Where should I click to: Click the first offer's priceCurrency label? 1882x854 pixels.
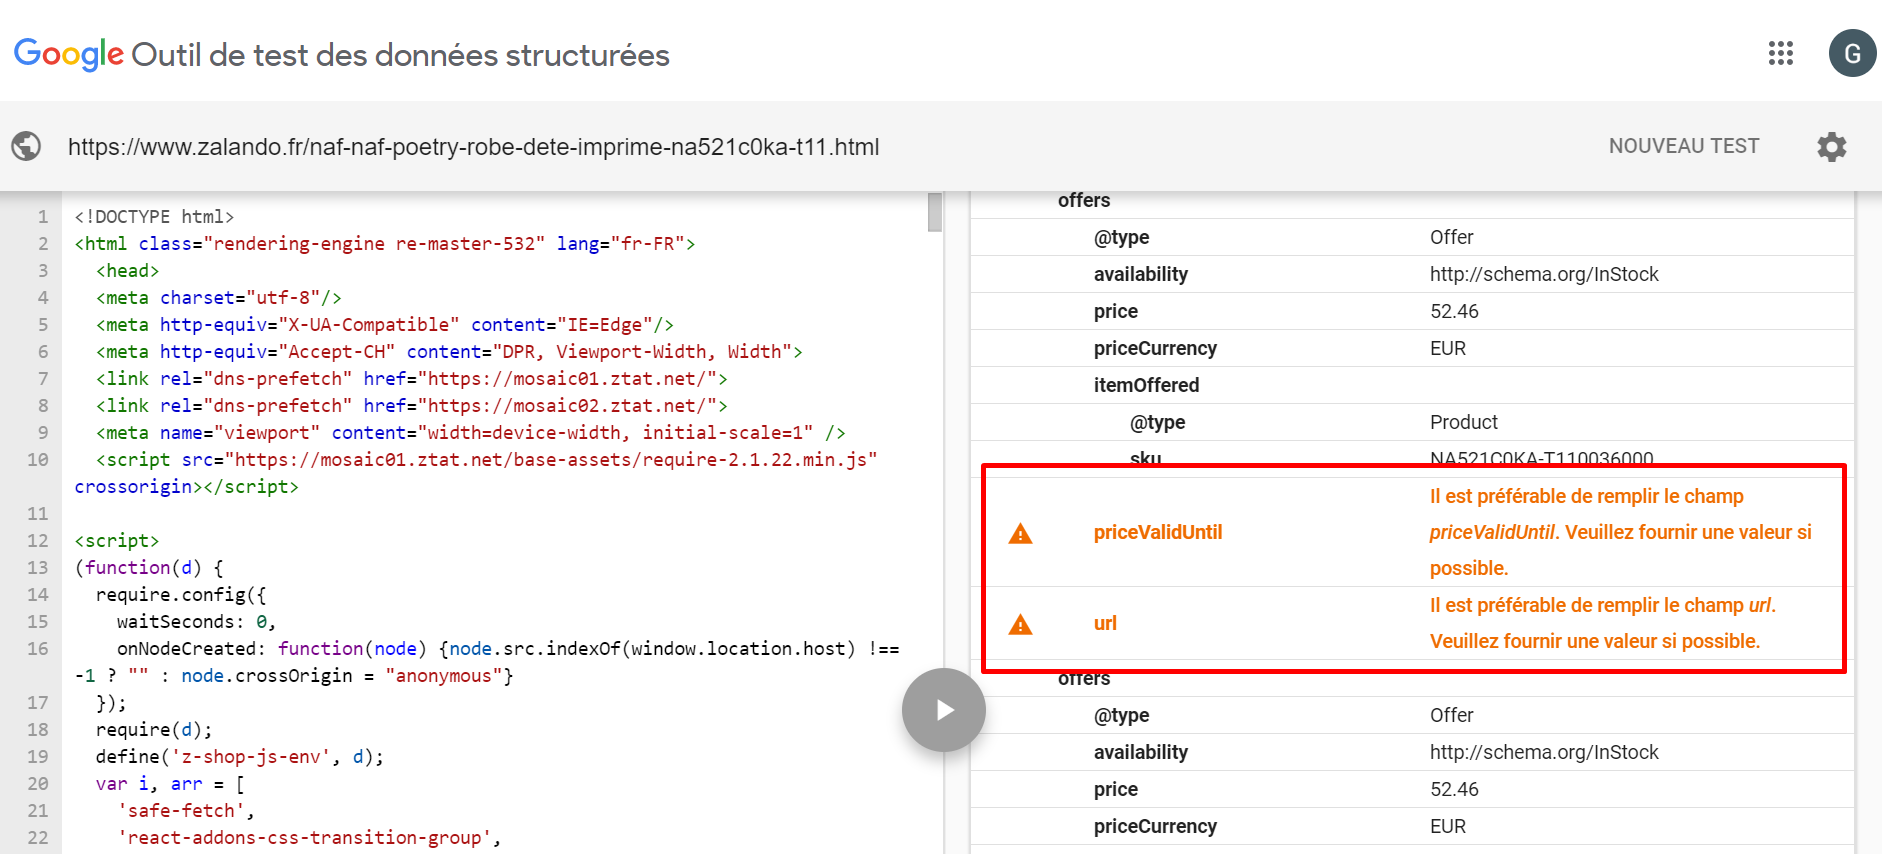pyautogui.click(x=1155, y=348)
